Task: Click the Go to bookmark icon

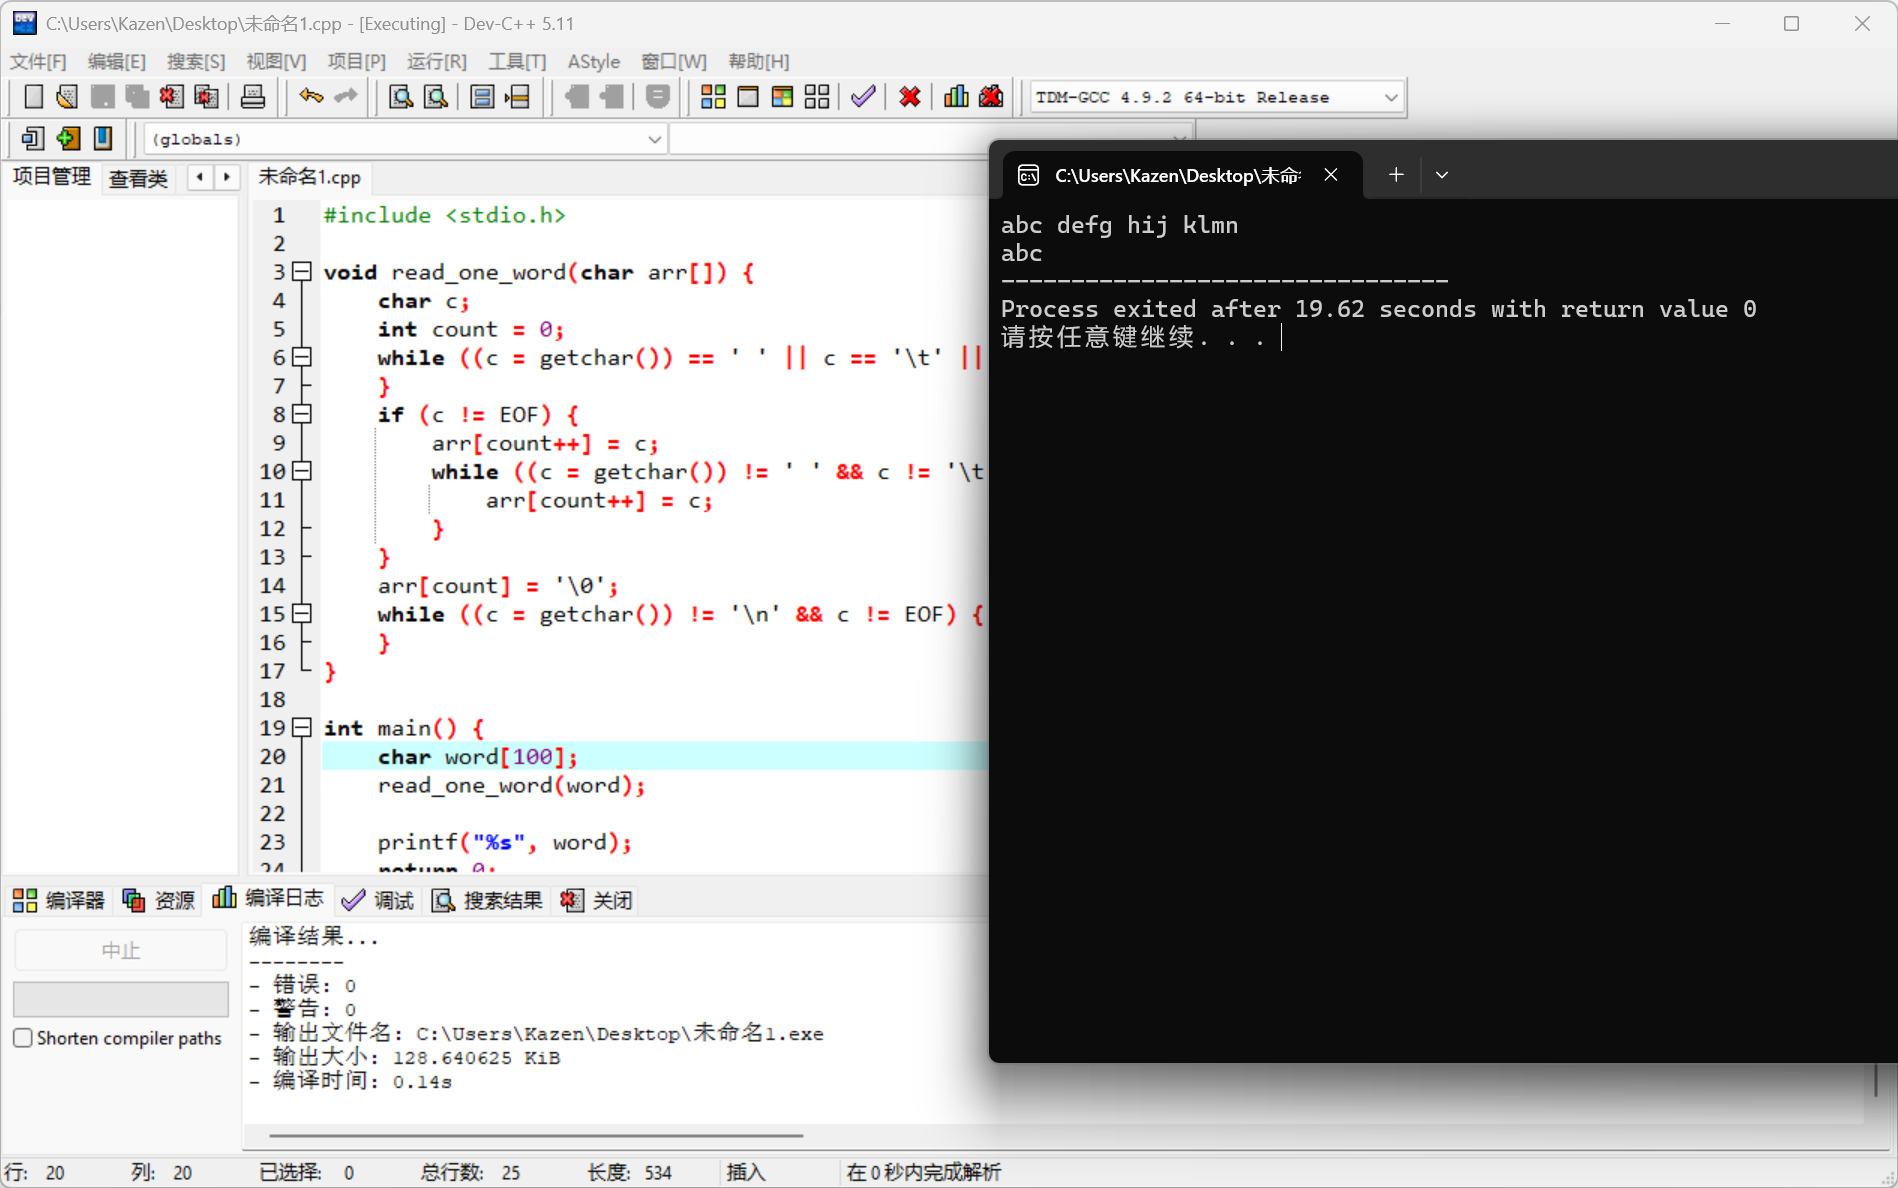Action: click(102, 138)
